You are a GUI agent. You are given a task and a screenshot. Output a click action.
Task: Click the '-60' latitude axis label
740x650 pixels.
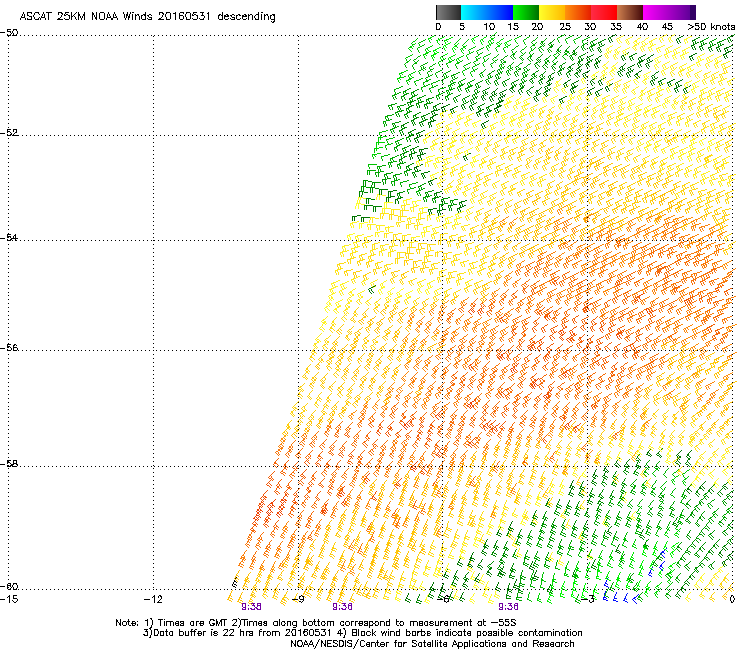9,586
